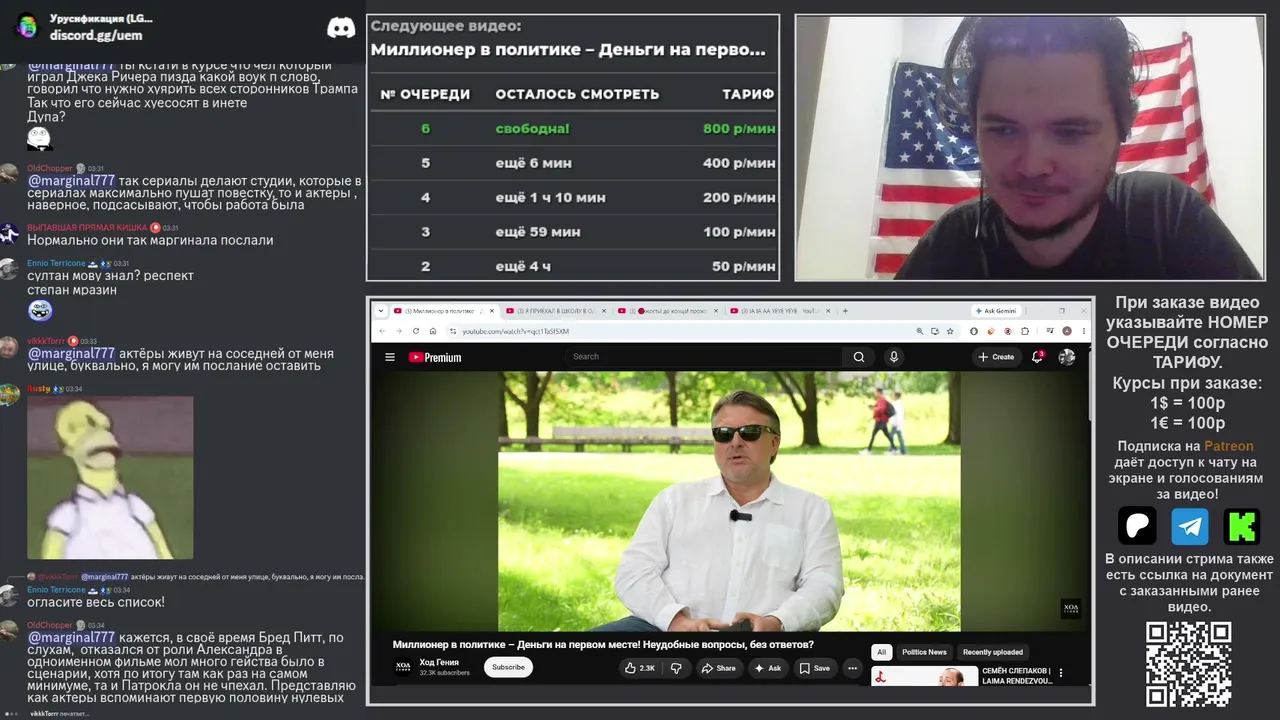This screenshot has height=720, width=1280.
Task: Click the ВЫПАВШАЯ ПРЯМАЯ КИШКА username
Action: (87, 227)
